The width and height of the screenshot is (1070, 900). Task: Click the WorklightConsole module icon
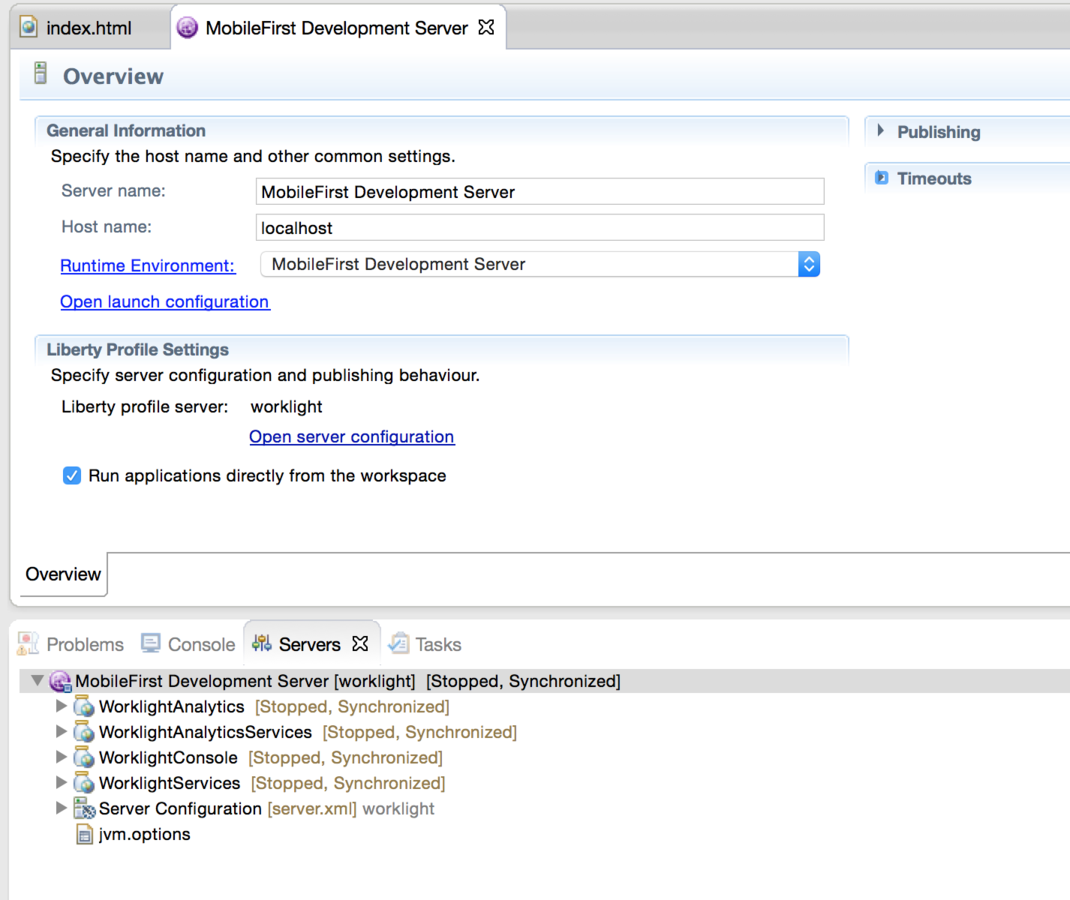[83, 757]
